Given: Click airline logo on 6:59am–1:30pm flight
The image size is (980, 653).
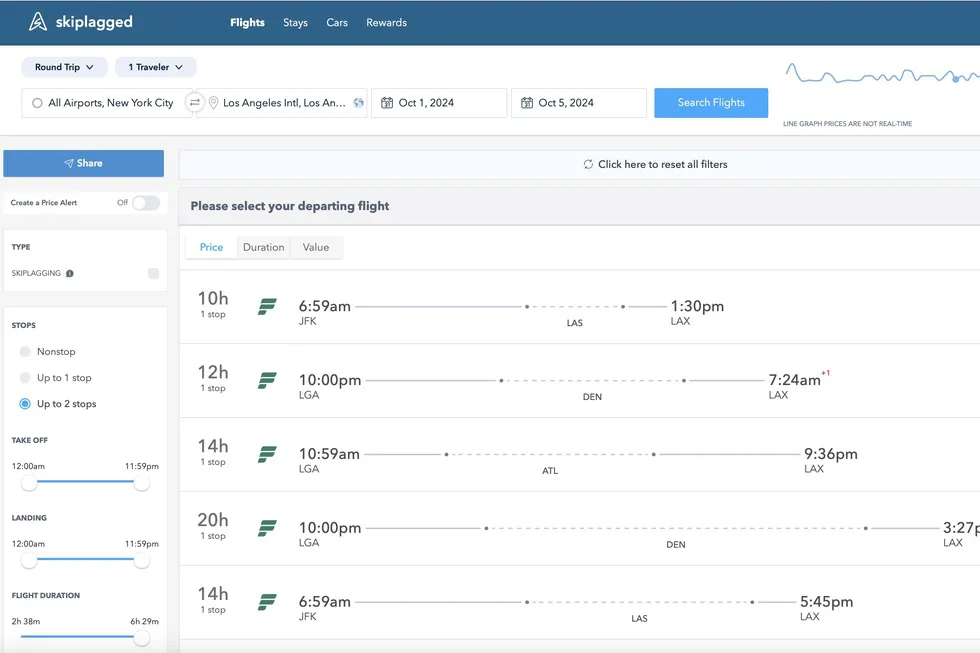Looking at the screenshot, I should coord(267,307).
